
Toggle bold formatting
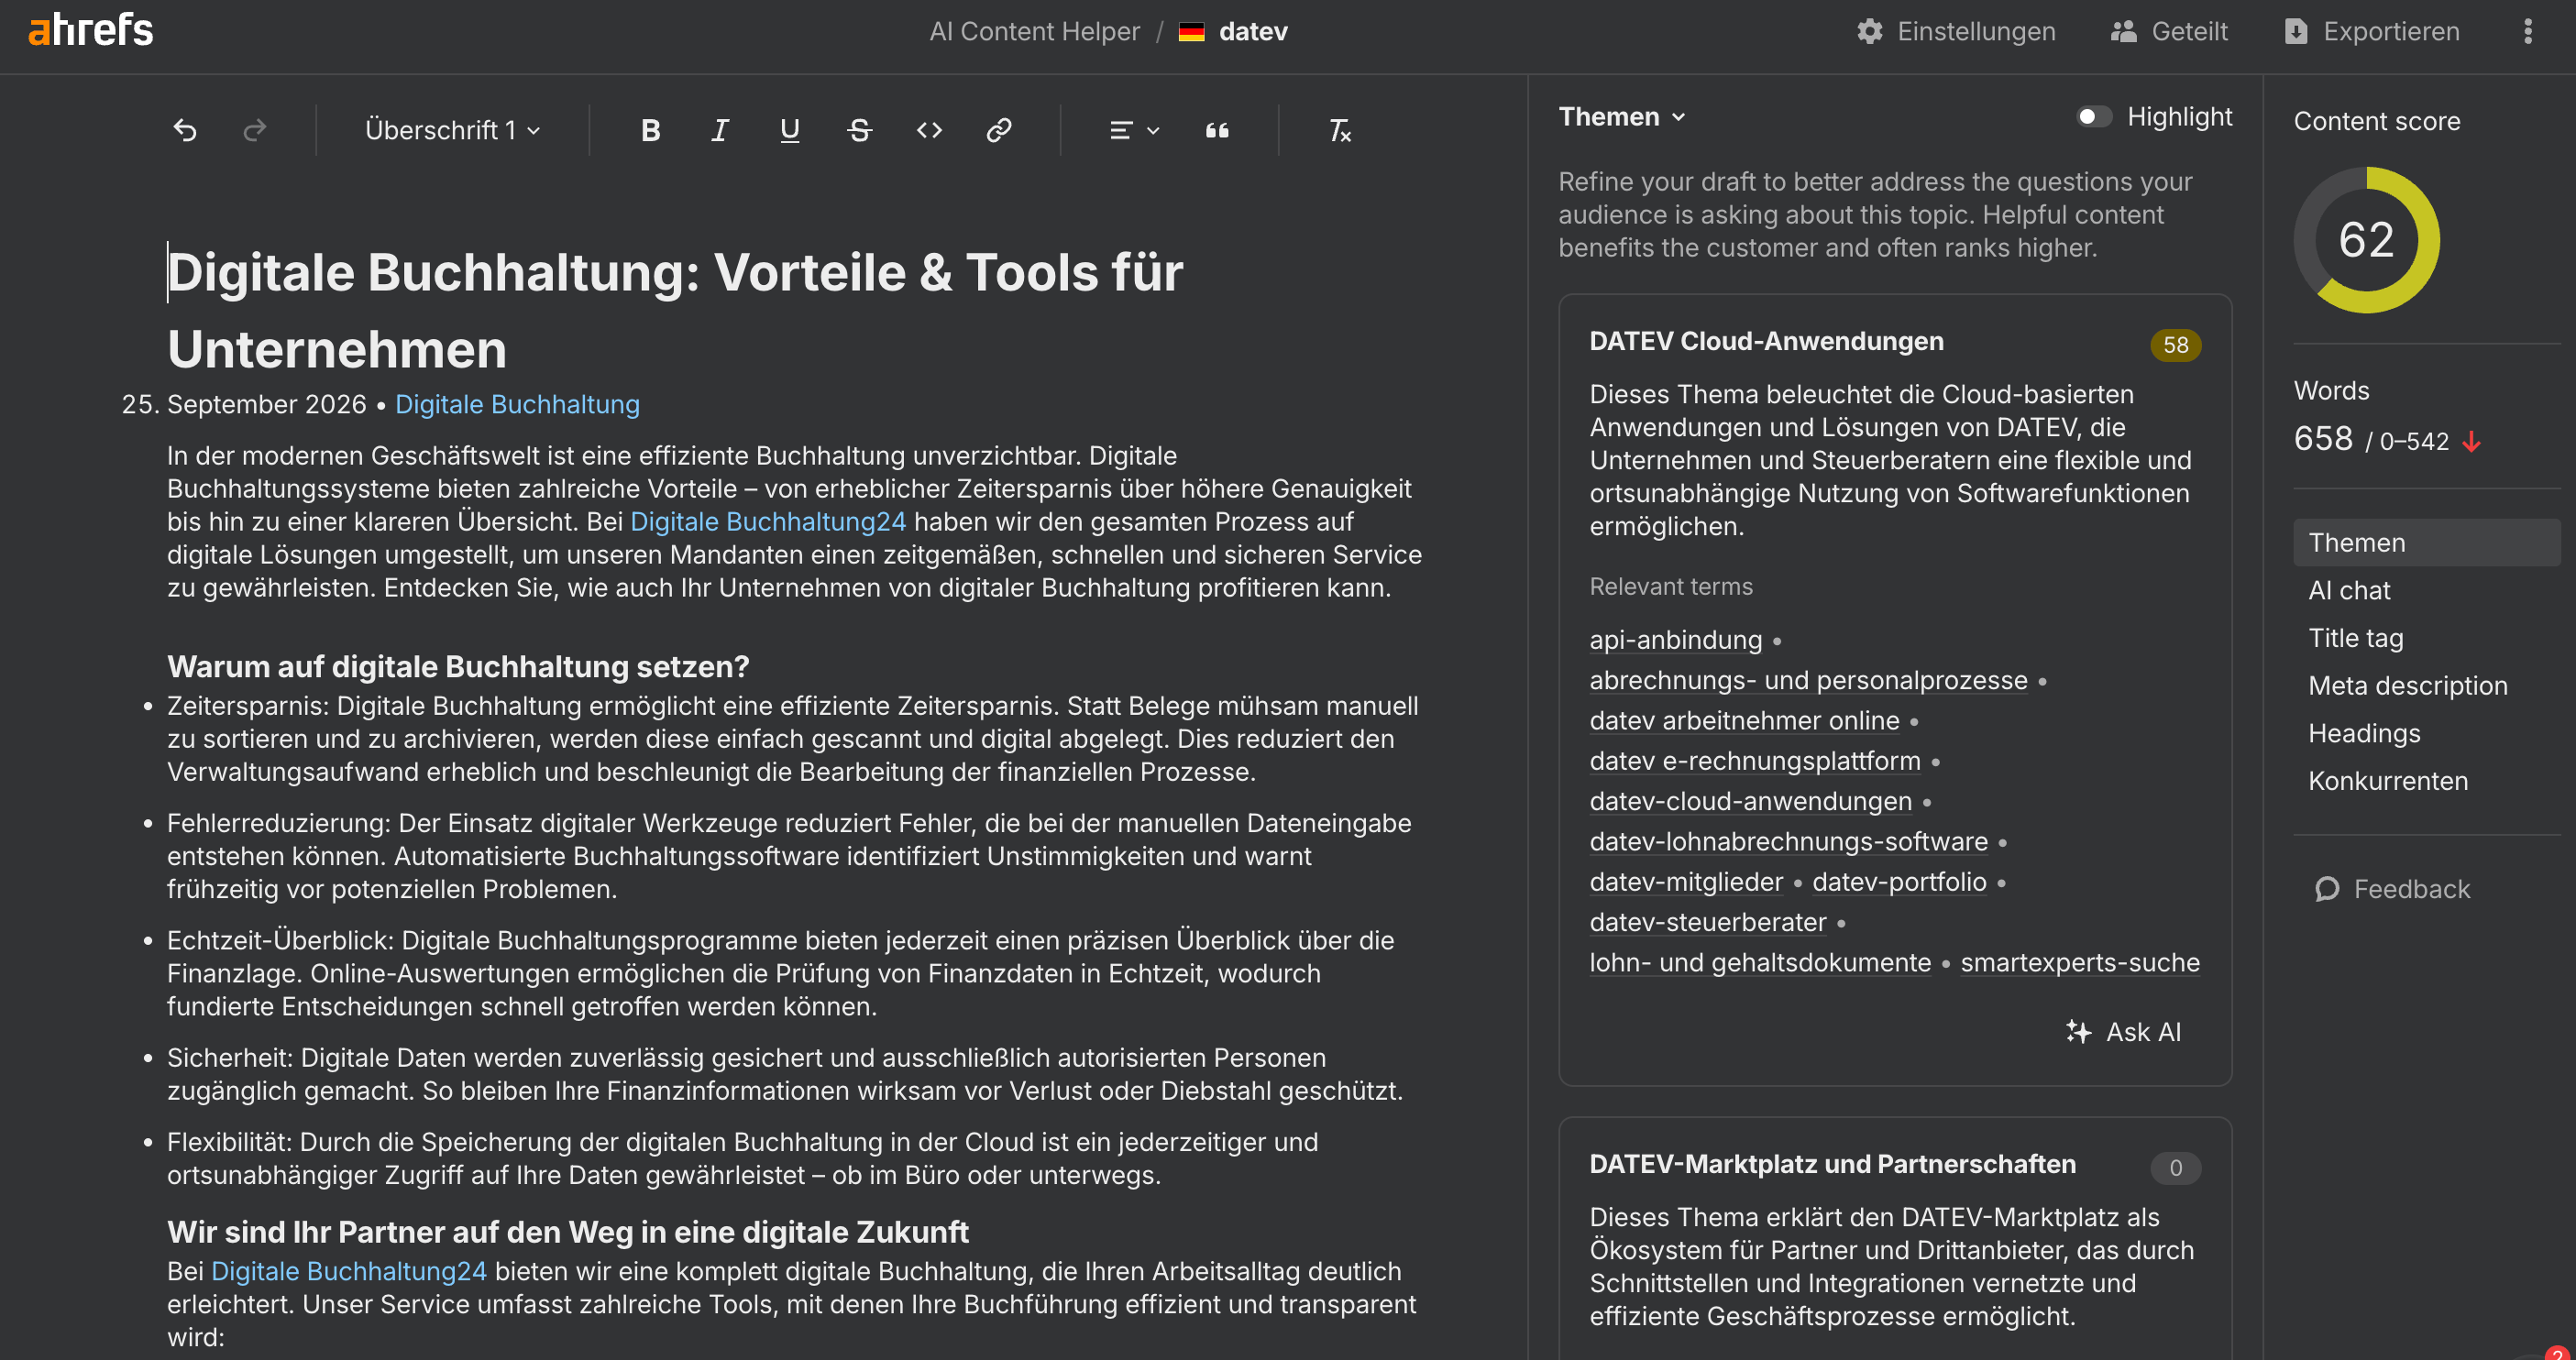(650, 130)
